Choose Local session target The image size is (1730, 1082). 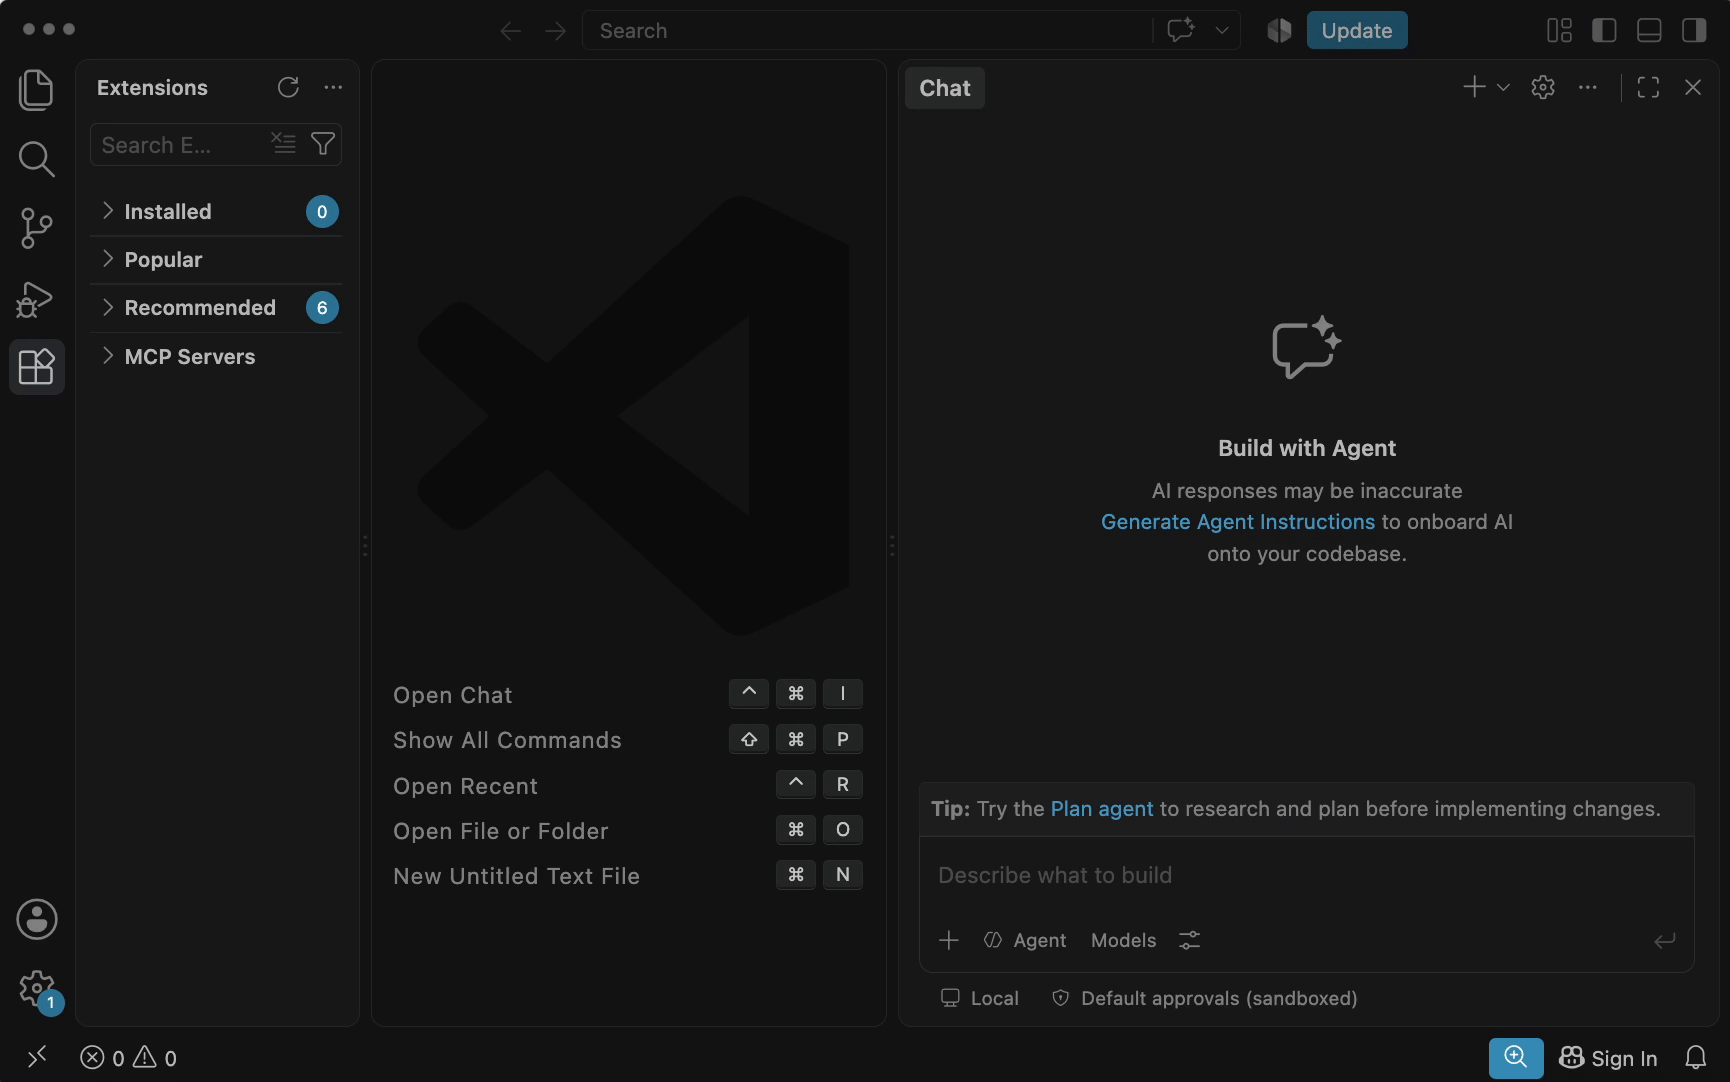[980, 998]
